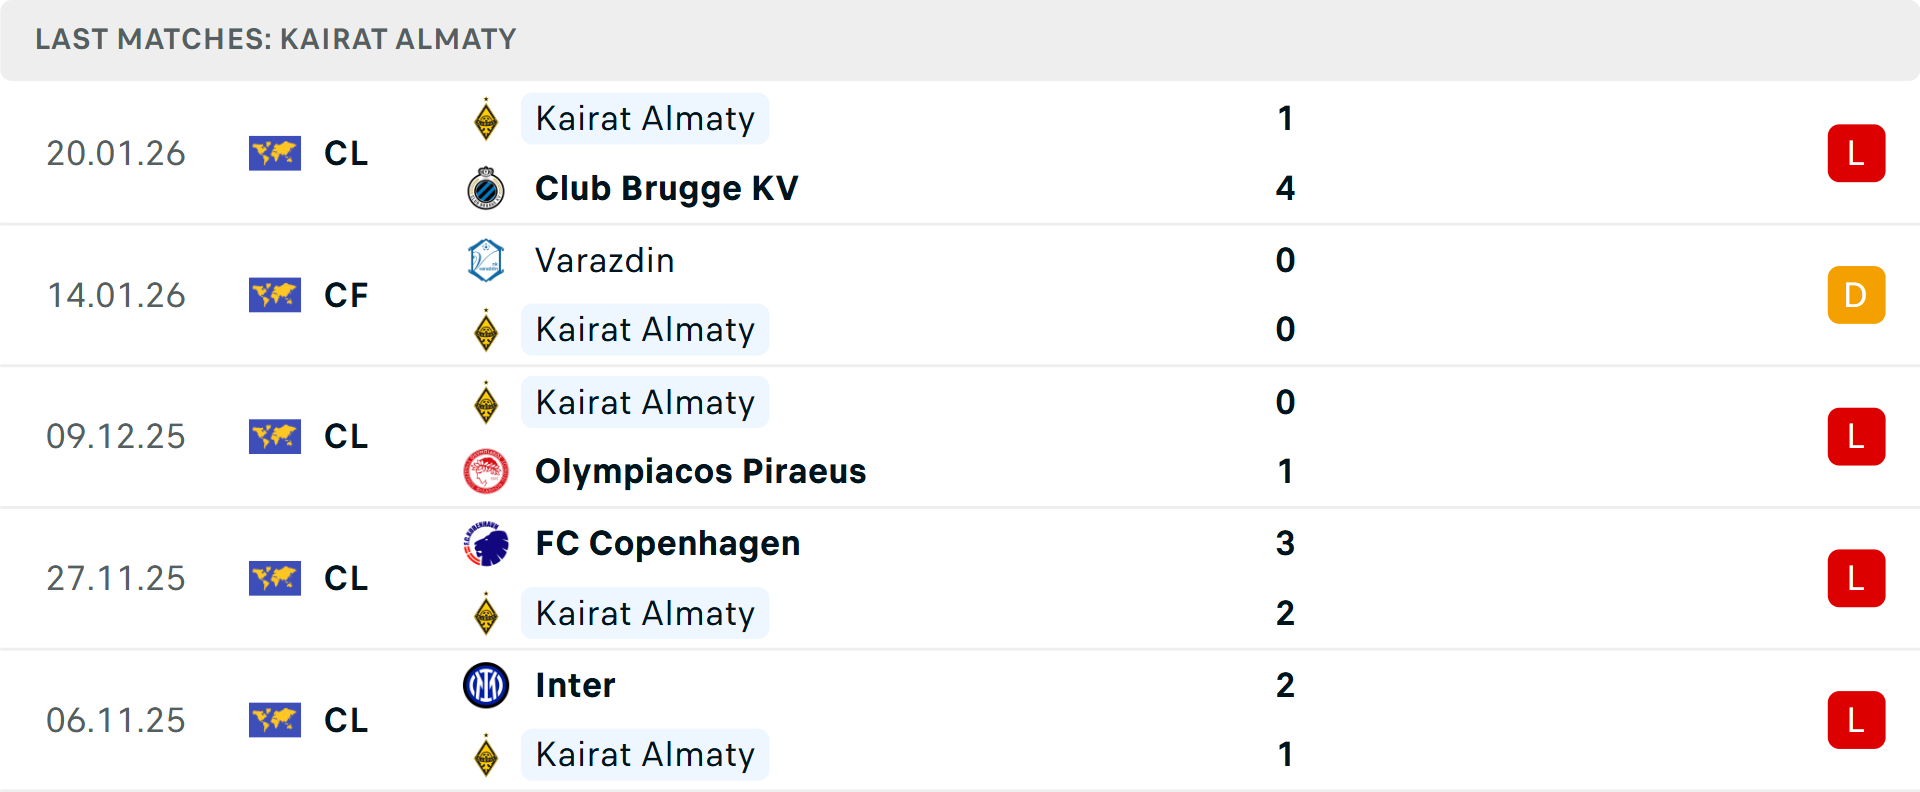Click the L result indicator for the Copenhagen loss
Image resolution: width=1920 pixels, height=792 pixels.
pos(1857,578)
